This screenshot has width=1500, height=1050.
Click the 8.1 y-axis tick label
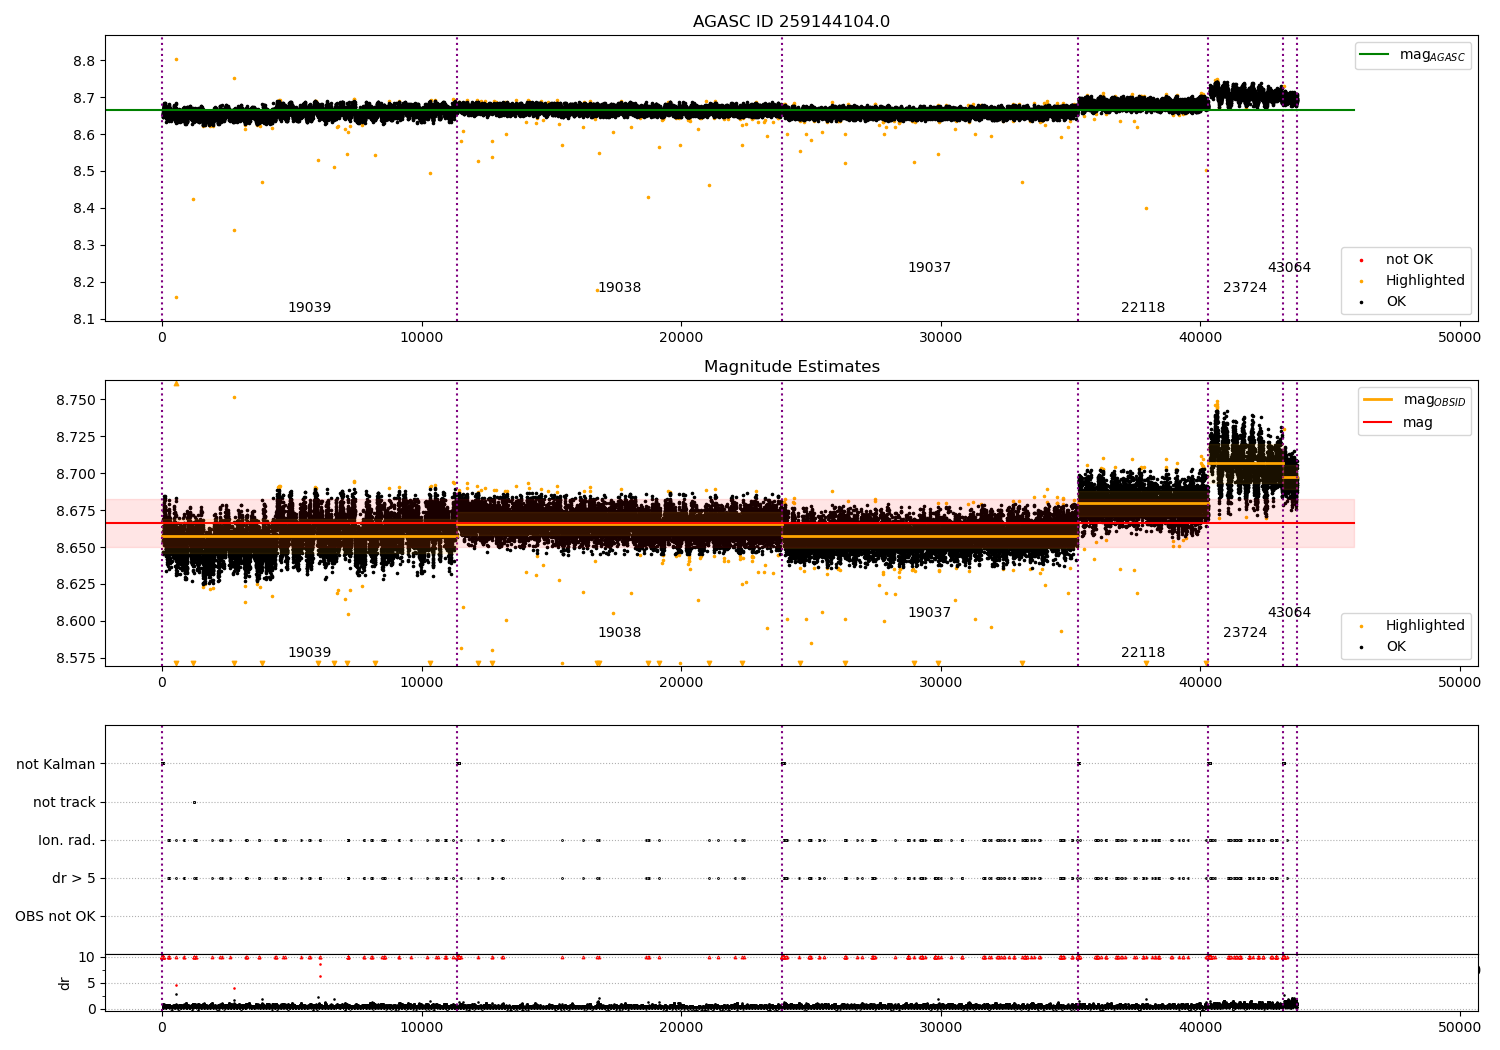tap(84, 320)
